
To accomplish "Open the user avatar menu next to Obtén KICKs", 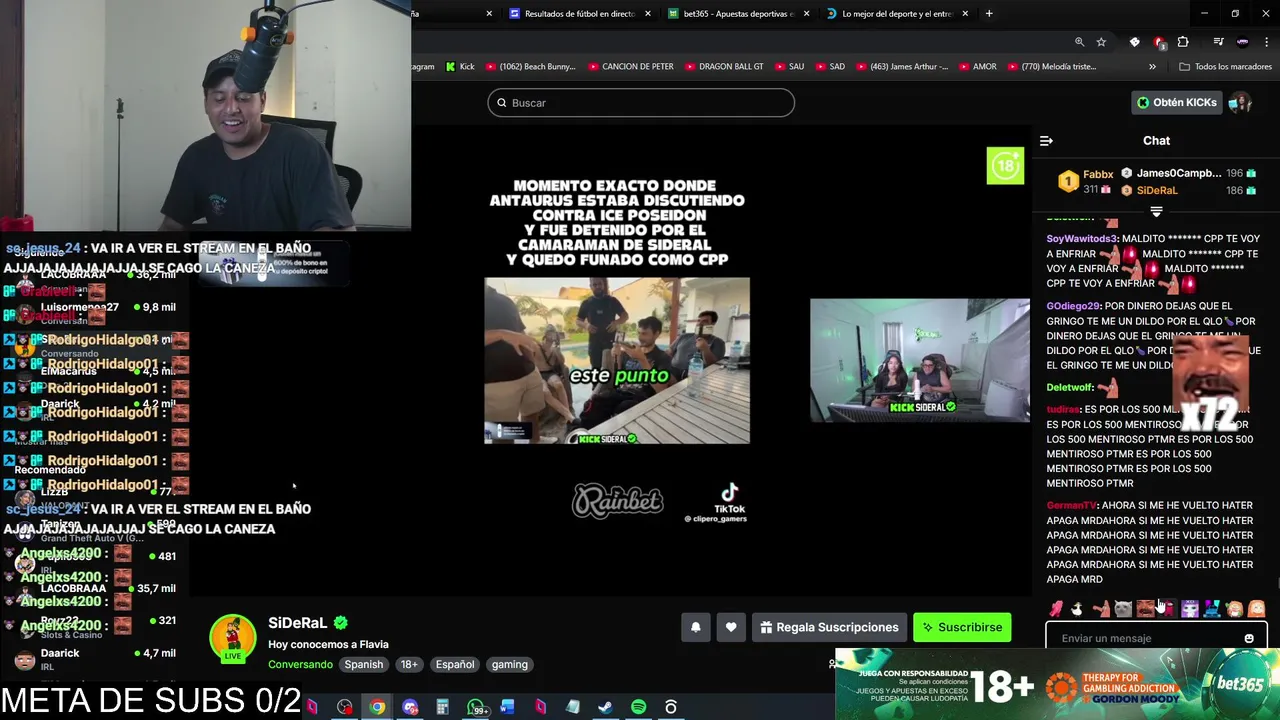I will coord(1240,102).
